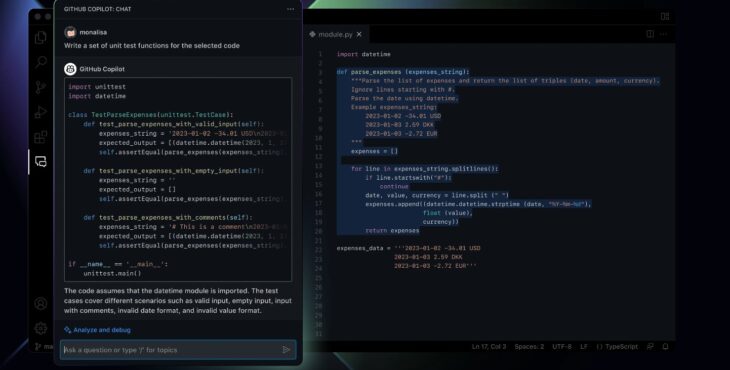Click the layout icon in title bar

665,16
